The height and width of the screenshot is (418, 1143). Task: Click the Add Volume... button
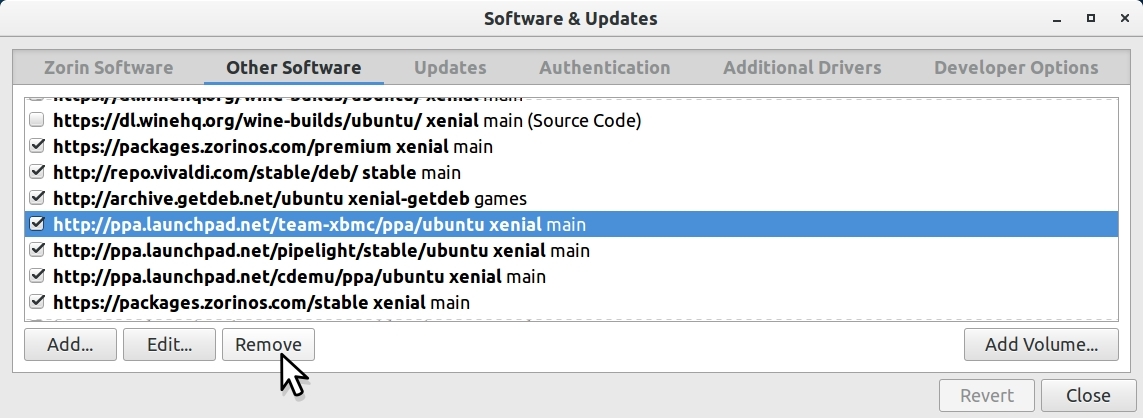pyautogui.click(x=1041, y=345)
